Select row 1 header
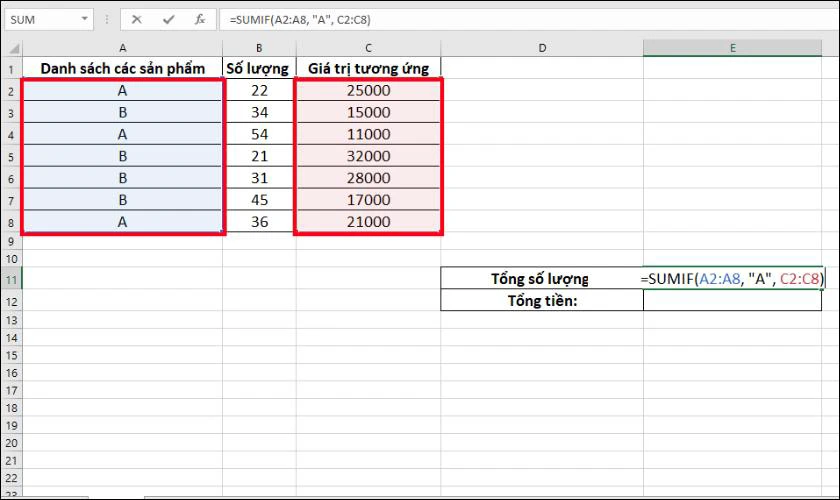 11,69
